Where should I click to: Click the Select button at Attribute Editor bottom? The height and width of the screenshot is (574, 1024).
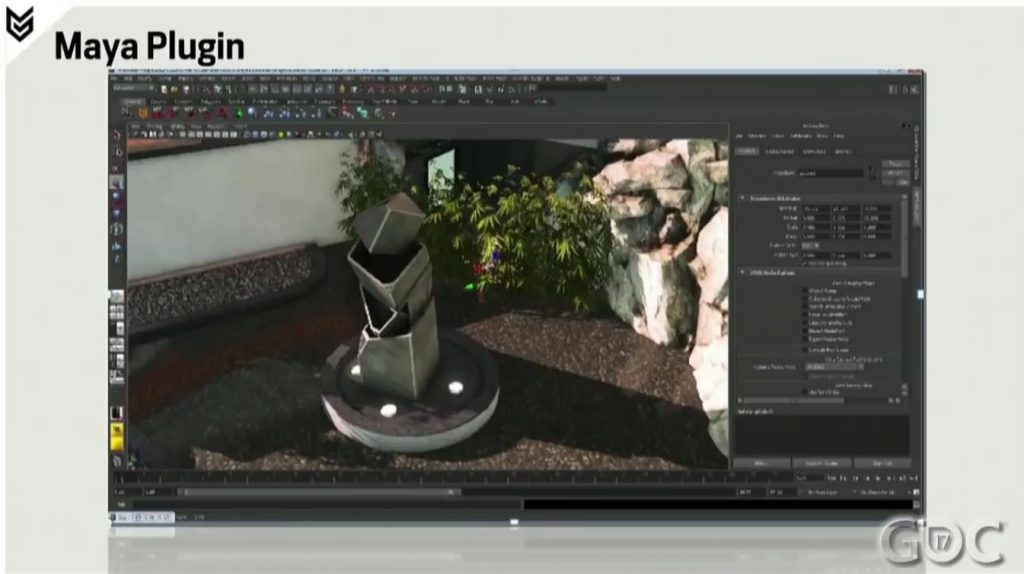[x=761, y=463]
